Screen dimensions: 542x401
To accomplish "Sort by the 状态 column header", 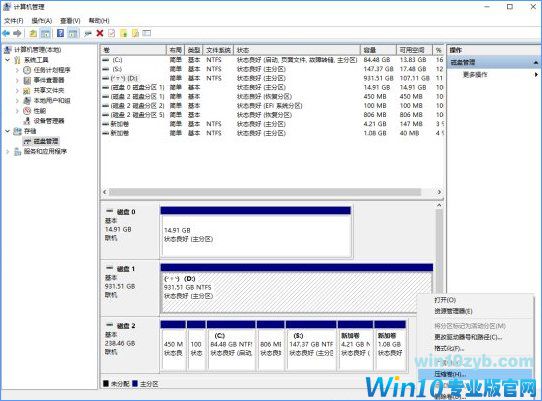I will point(297,50).
